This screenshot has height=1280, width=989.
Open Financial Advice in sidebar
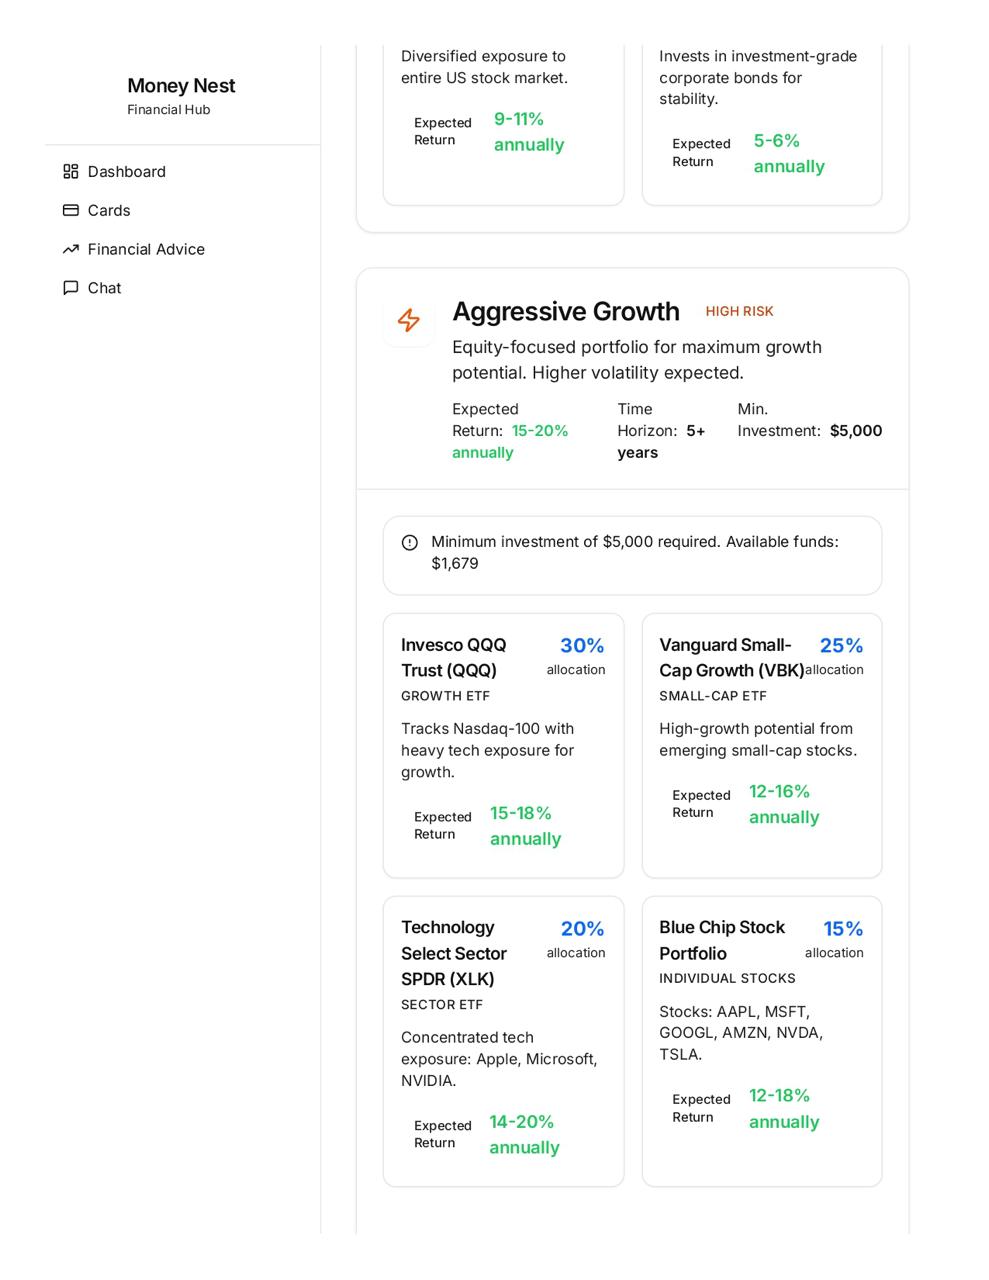(x=146, y=249)
